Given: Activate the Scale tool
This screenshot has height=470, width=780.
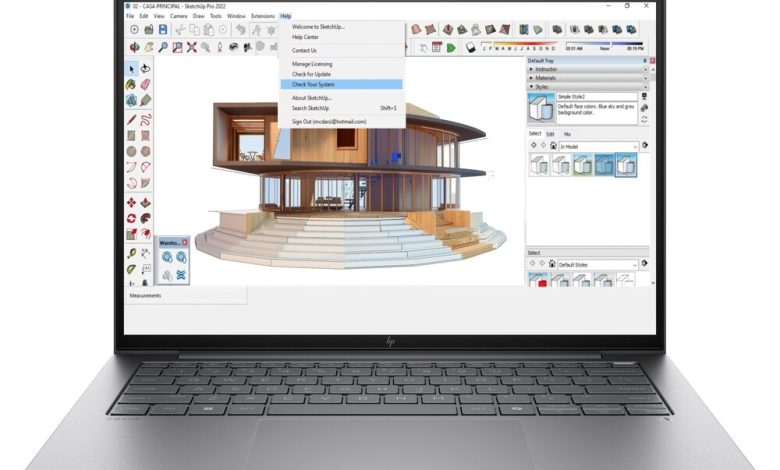Looking at the screenshot, I should click(x=131, y=234).
